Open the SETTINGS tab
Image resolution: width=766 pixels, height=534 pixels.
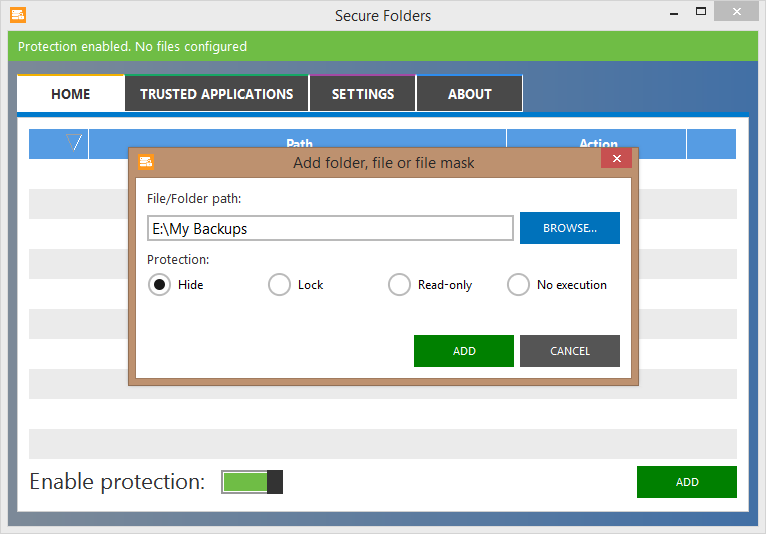363,94
